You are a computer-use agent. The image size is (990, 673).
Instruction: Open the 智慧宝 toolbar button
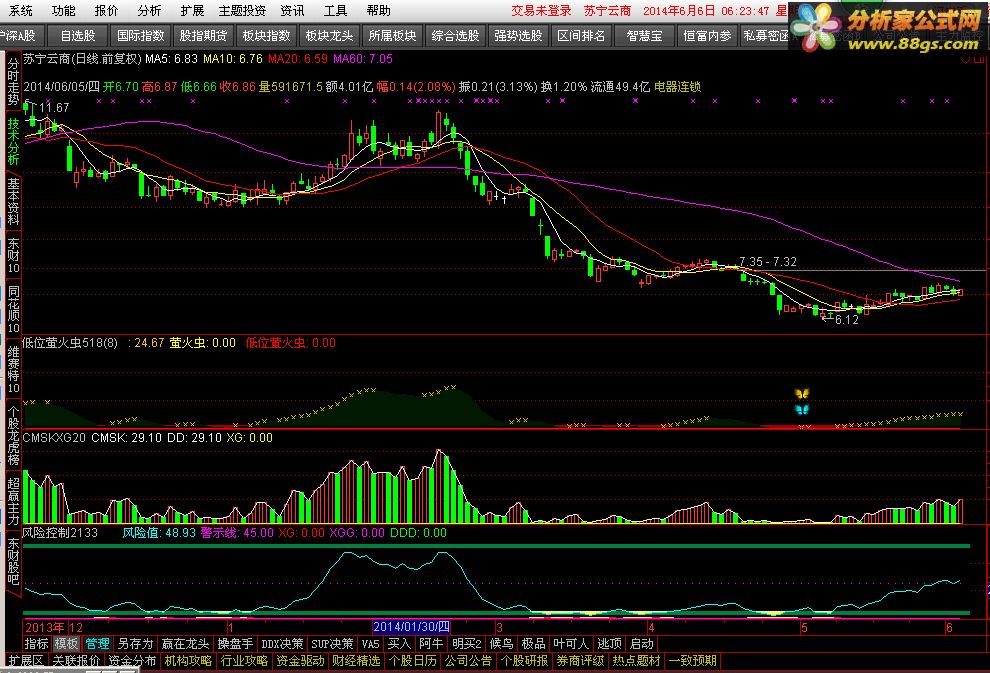point(644,36)
